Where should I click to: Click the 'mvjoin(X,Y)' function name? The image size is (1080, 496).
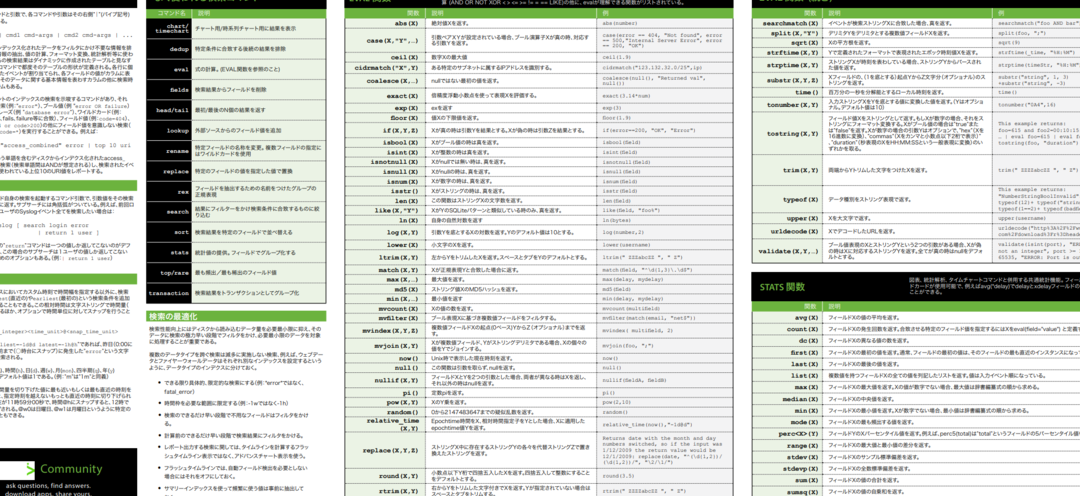(x=397, y=346)
